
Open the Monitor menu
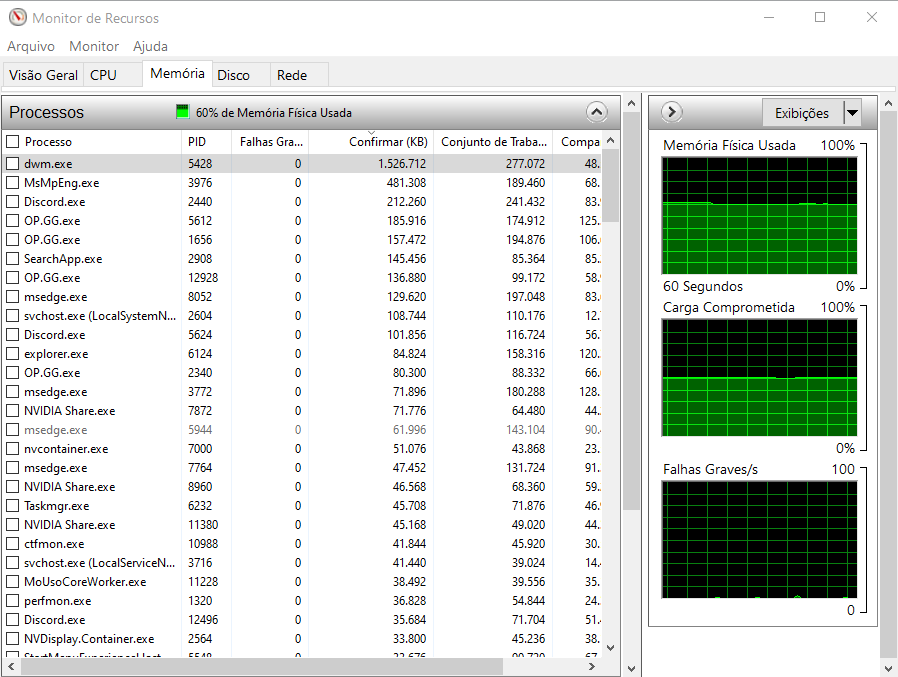pos(94,46)
